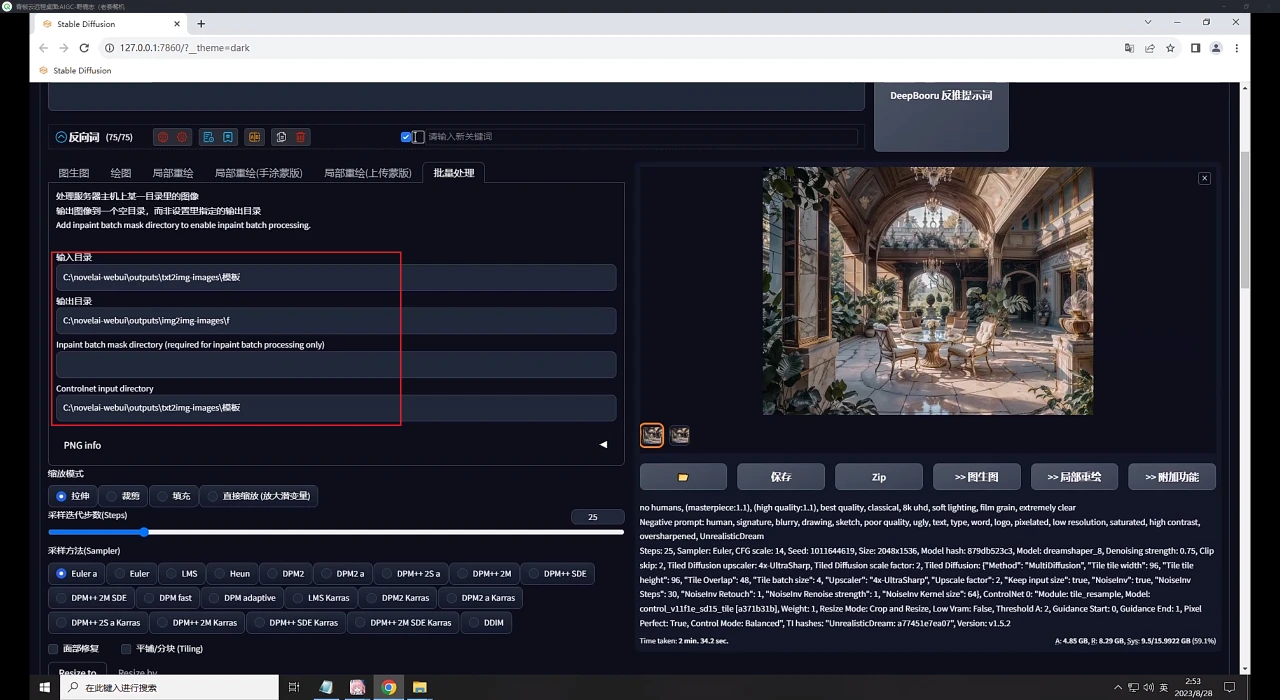Switch to the 绘图 tab
The height and width of the screenshot is (700, 1280).
pos(121,173)
